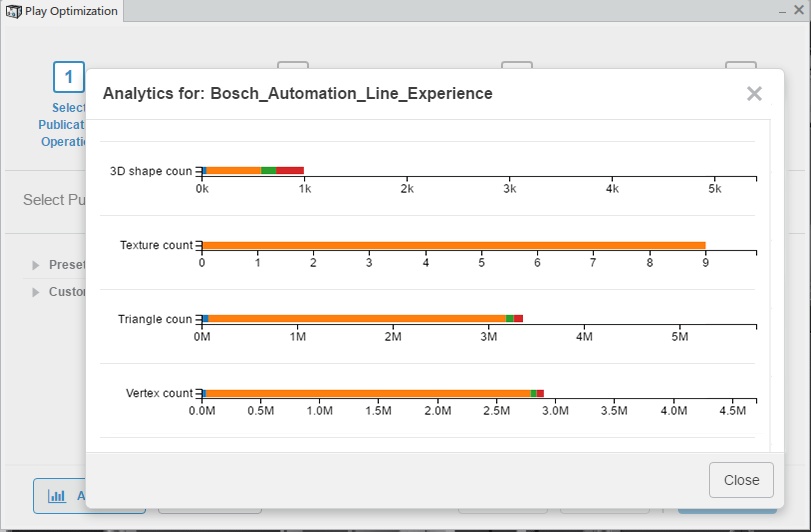811x532 pixels.
Task: Click the red segment of Triangle count bar
Action: click(x=518, y=318)
